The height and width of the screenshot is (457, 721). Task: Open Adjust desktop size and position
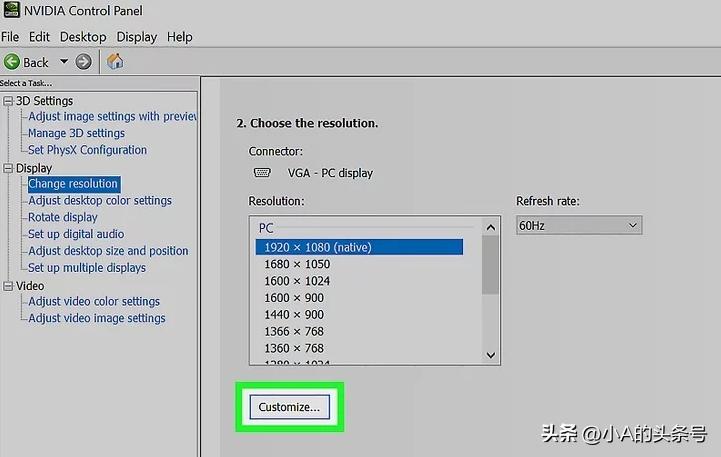tap(109, 251)
